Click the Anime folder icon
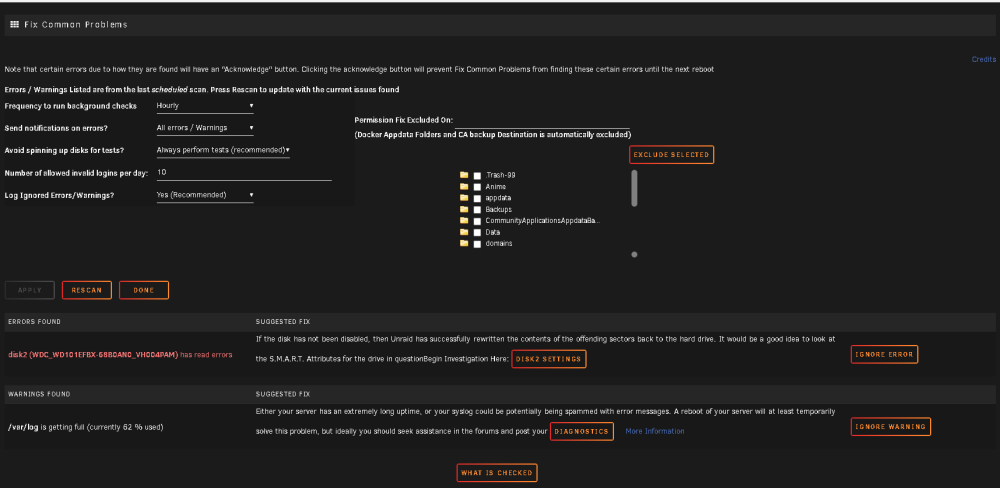1000x488 pixels. (464, 187)
